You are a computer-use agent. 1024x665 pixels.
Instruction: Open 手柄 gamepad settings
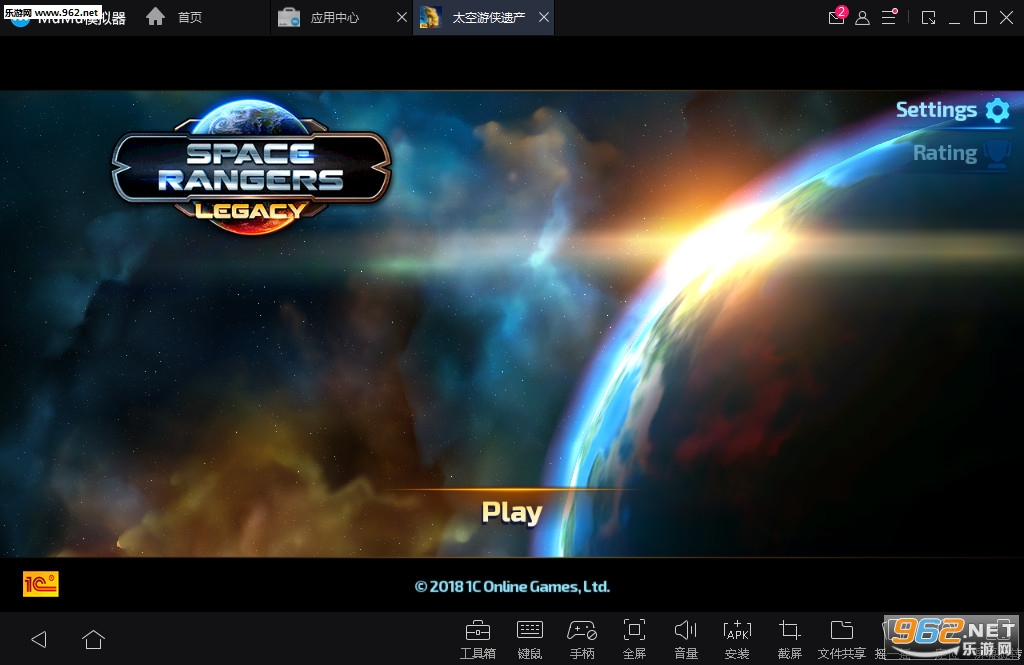[x=582, y=640]
